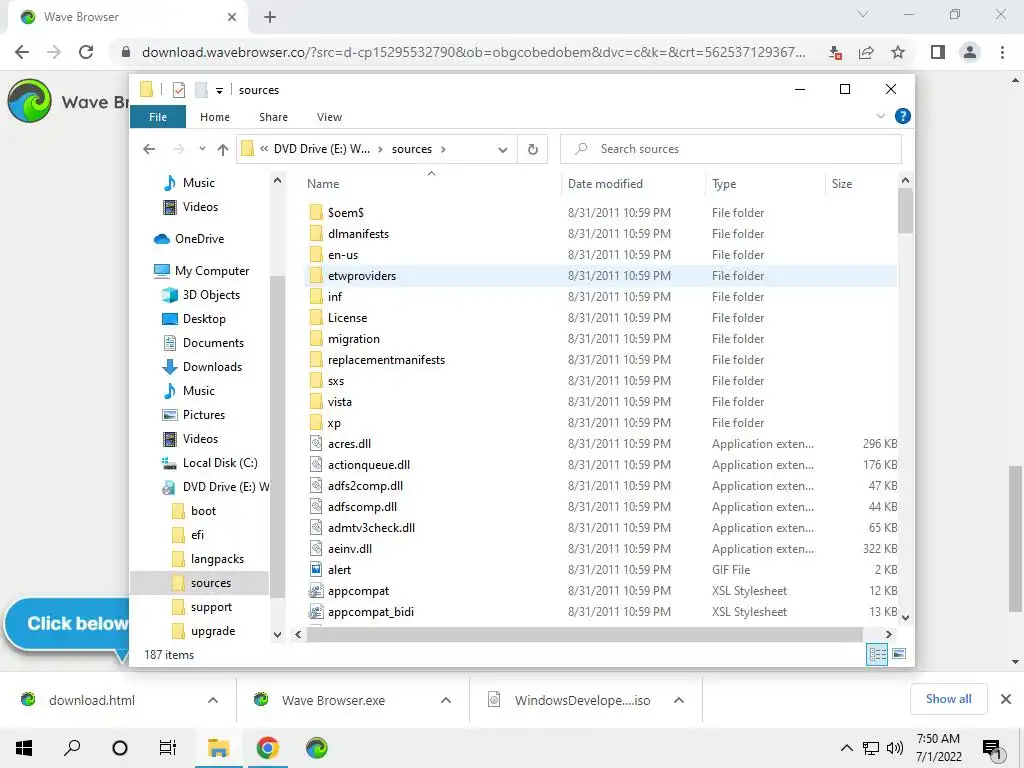Open Recent locations dropdown arrow
The height and width of the screenshot is (768, 1024).
click(202, 149)
